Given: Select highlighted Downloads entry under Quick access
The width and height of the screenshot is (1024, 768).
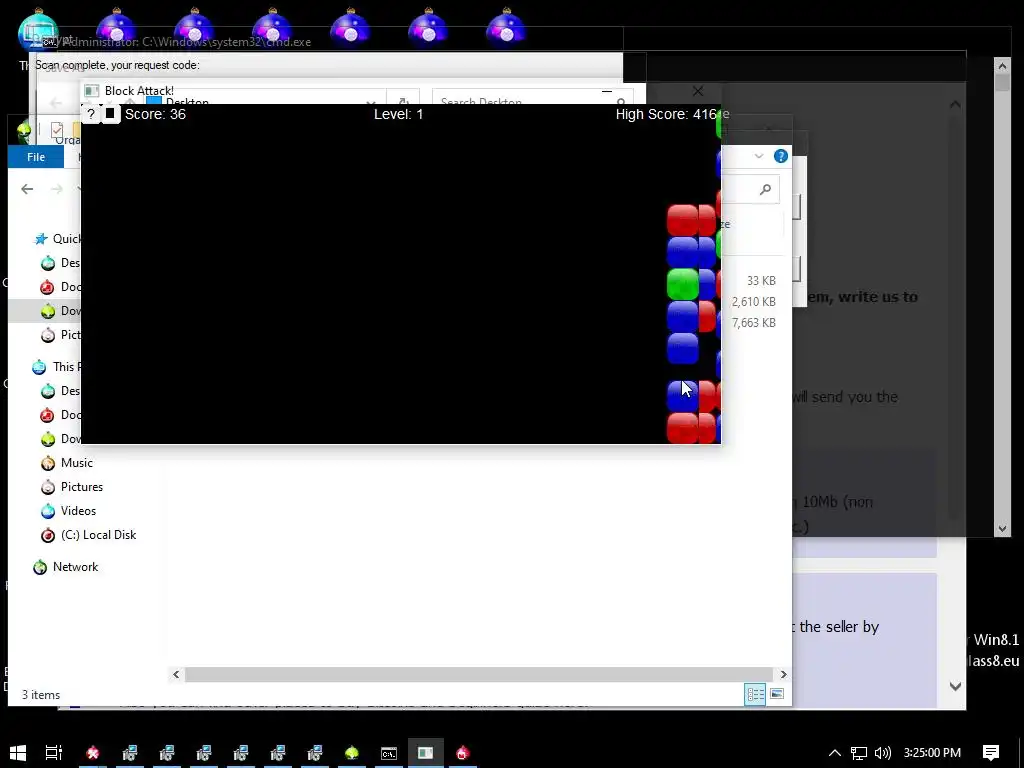Looking at the screenshot, I should tap(44, 311).
